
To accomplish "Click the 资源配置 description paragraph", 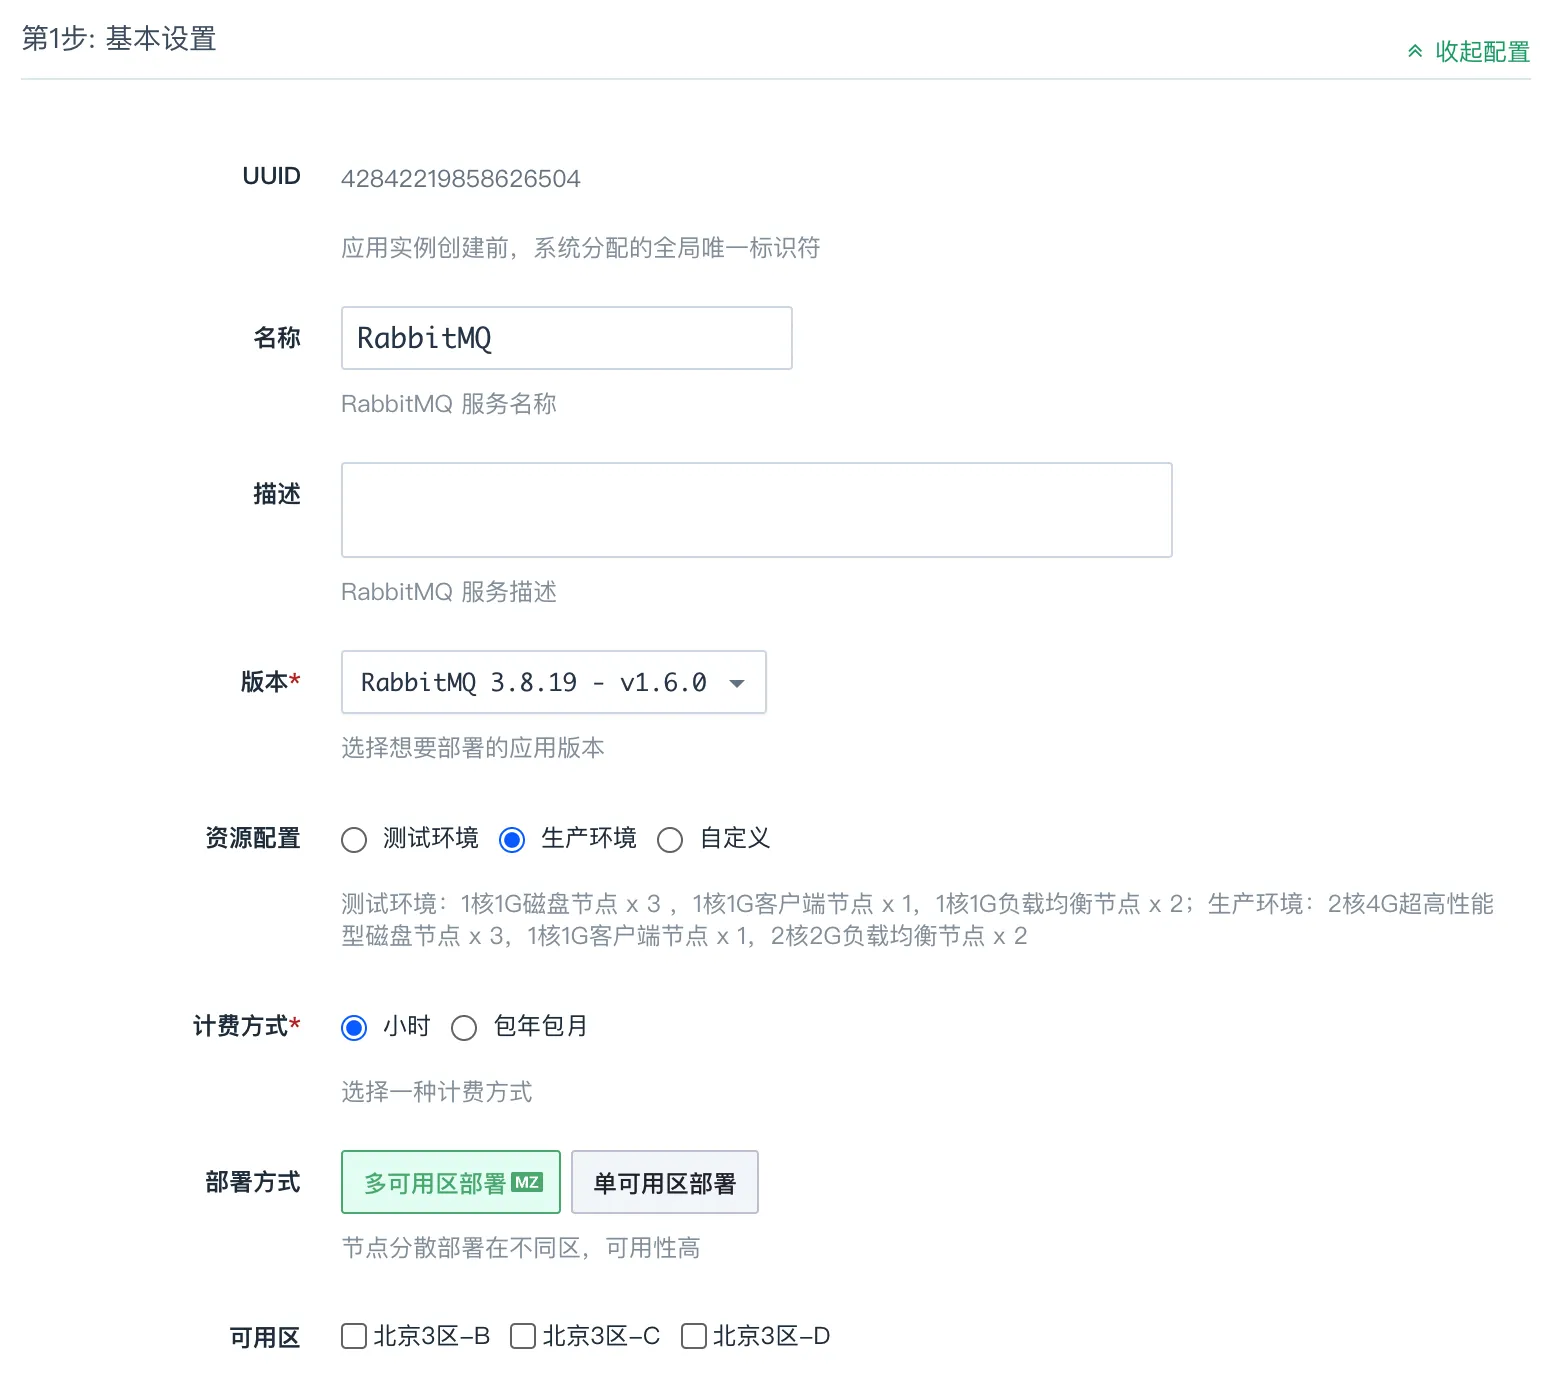I will tap(917, 920).
